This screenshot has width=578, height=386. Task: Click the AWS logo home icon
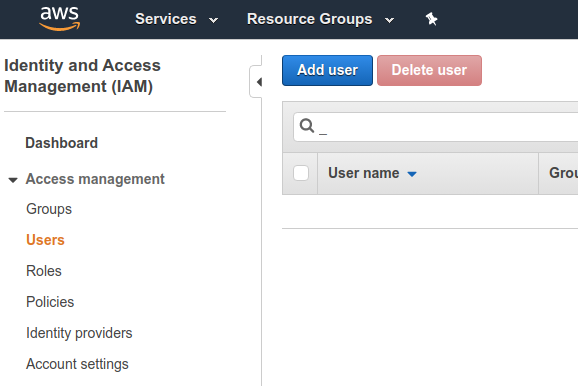[59, 18]
